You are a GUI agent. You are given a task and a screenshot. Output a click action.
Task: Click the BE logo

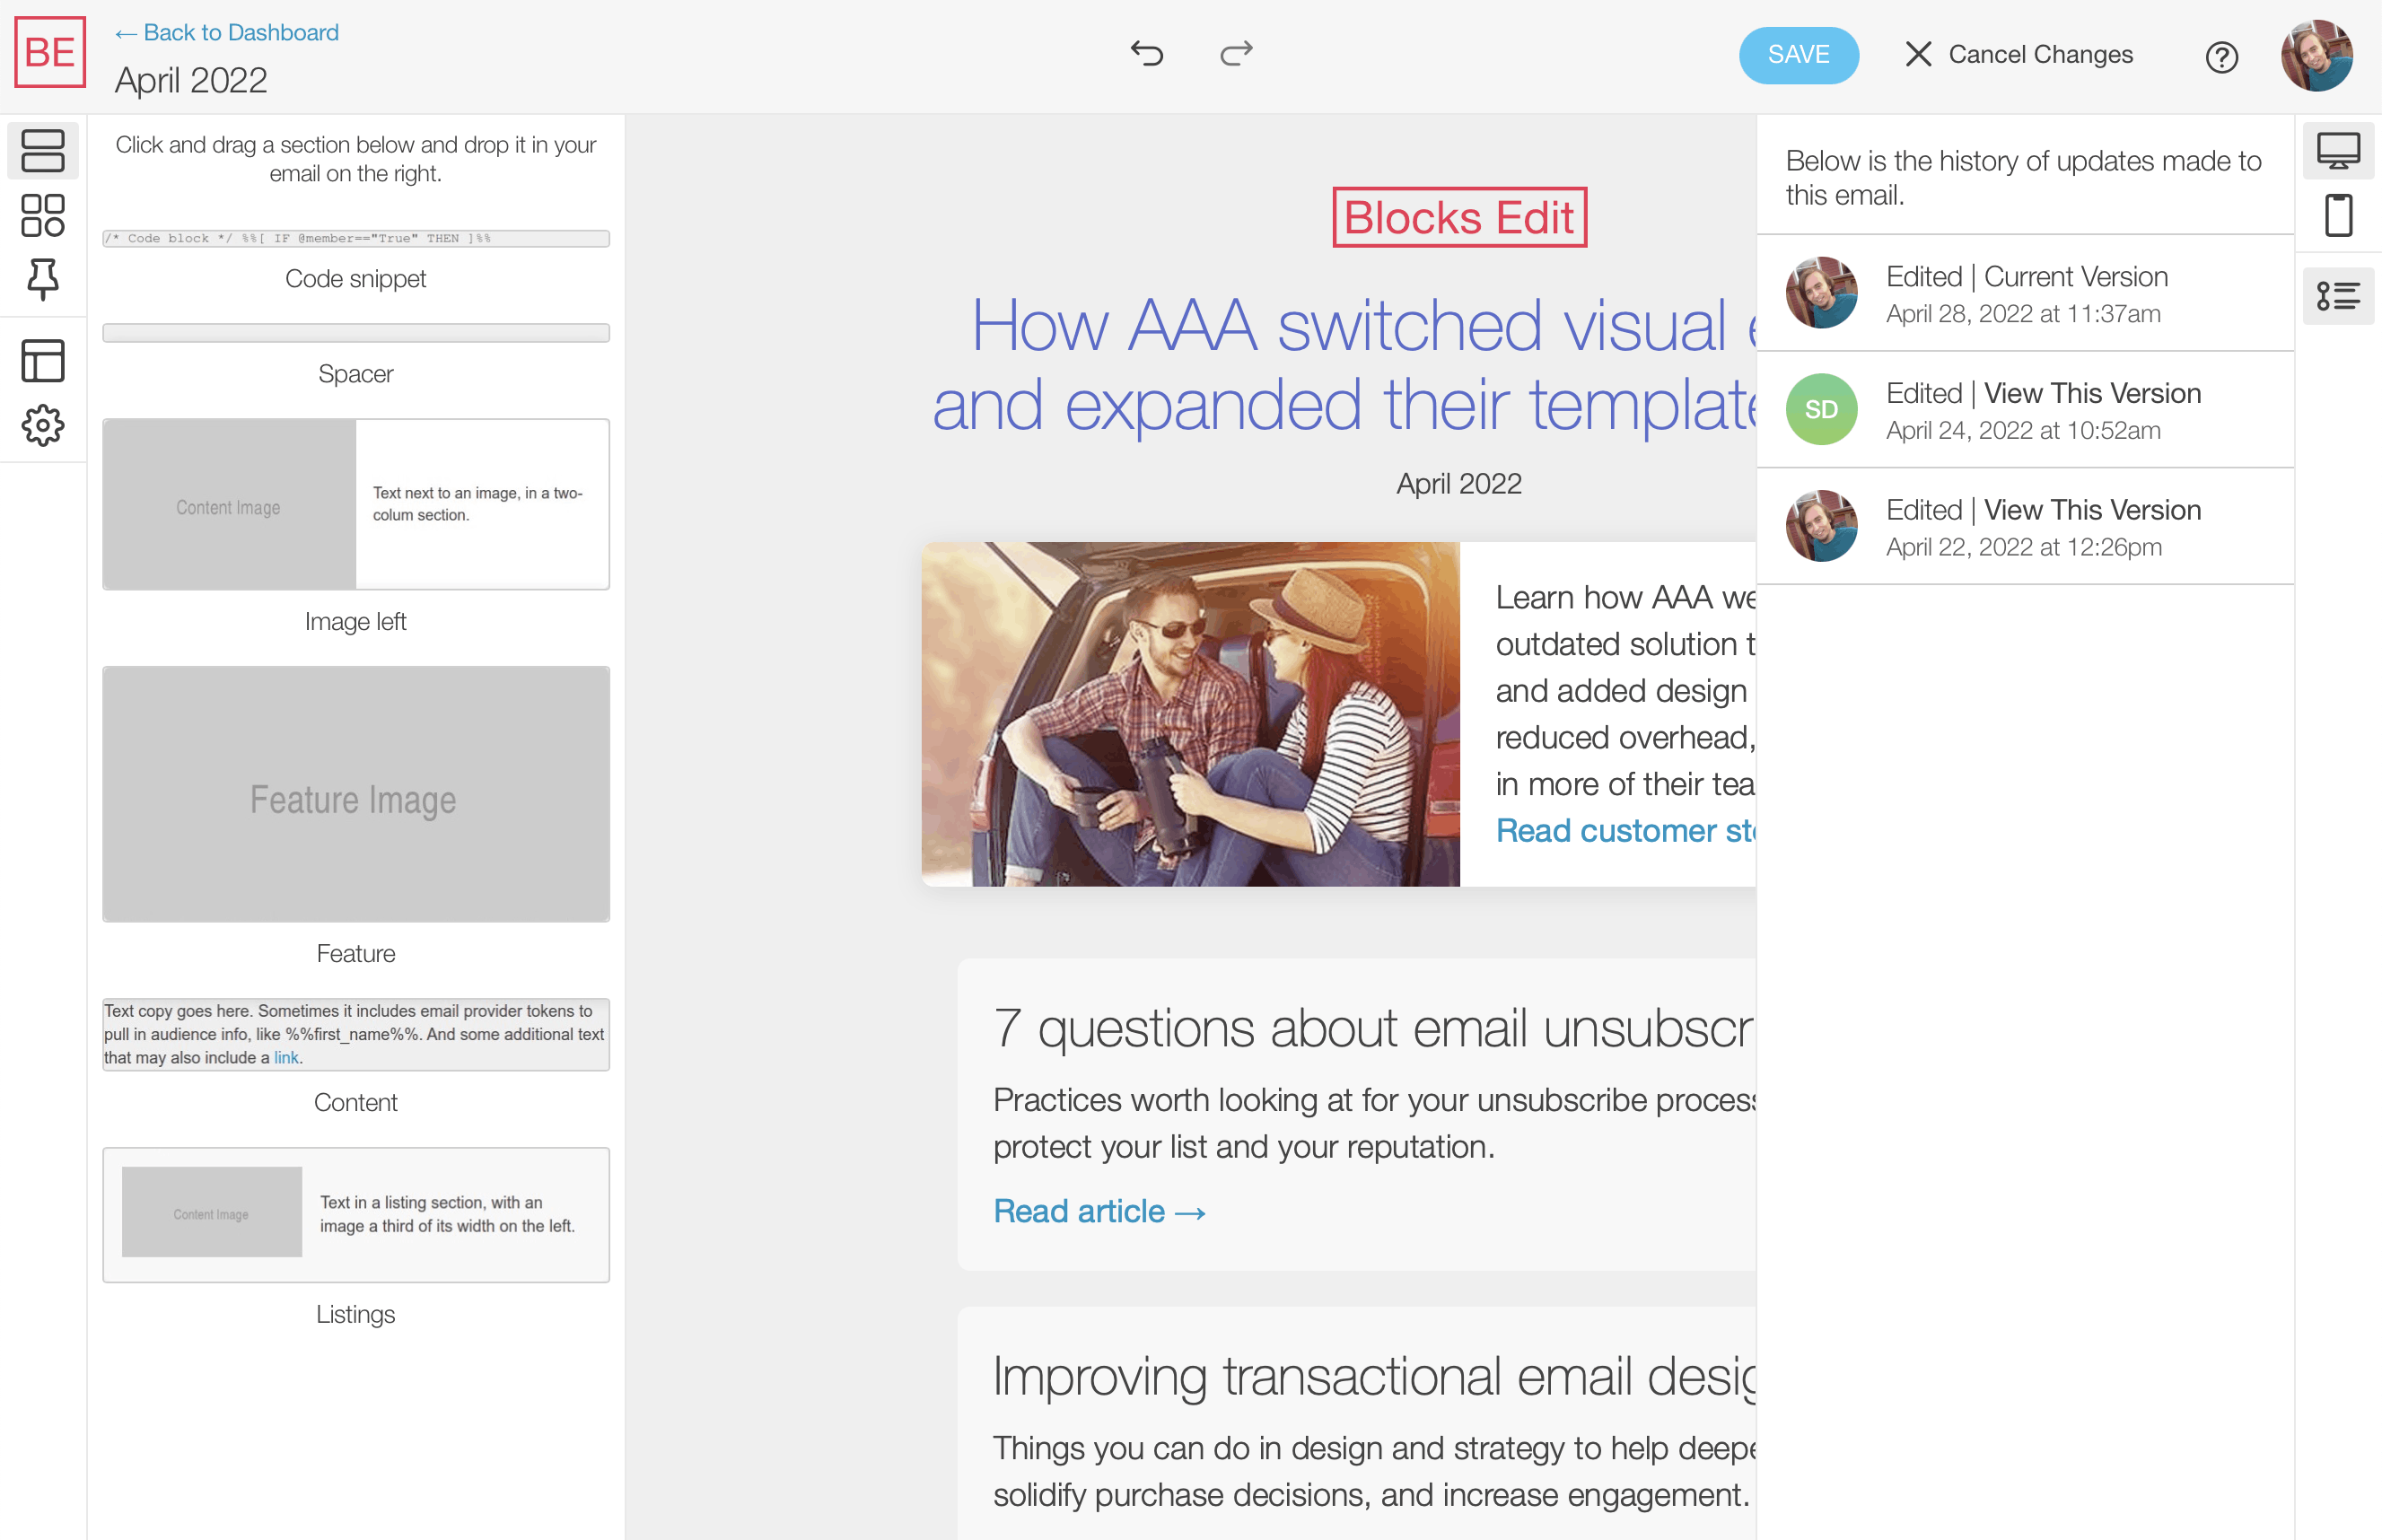pos(49,52)
